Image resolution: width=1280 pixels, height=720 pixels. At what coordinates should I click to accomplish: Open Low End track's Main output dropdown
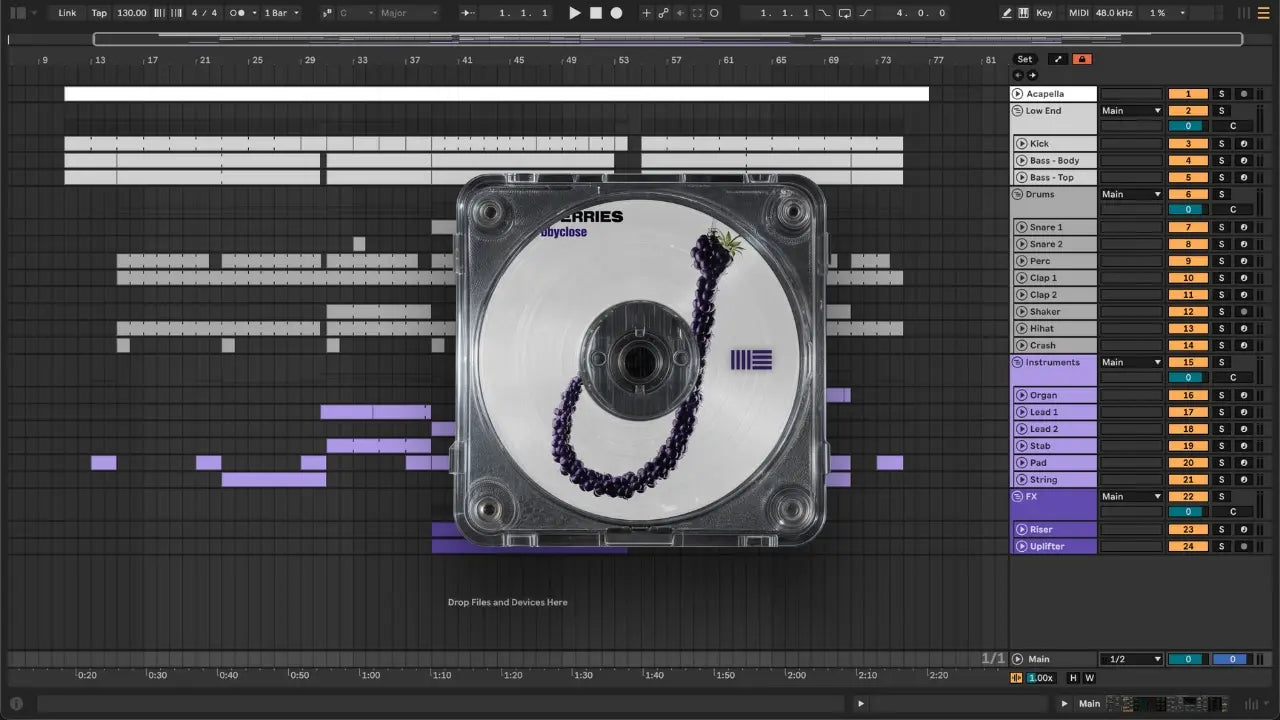coord(1131,111)
